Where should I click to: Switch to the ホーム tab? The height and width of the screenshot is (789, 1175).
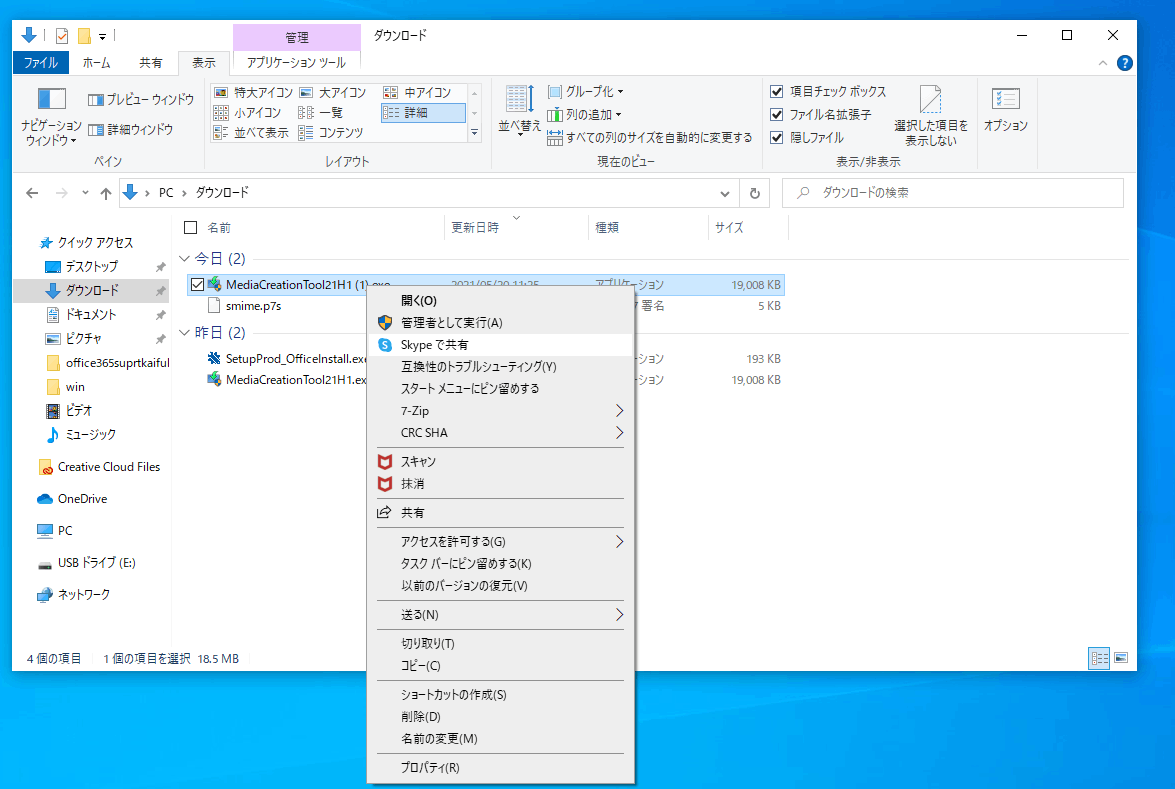point(96,63)
